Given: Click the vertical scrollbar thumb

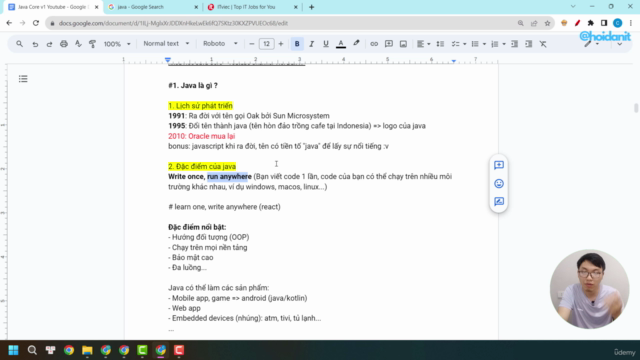Looking at the screenshot, I should pos(636,108).
